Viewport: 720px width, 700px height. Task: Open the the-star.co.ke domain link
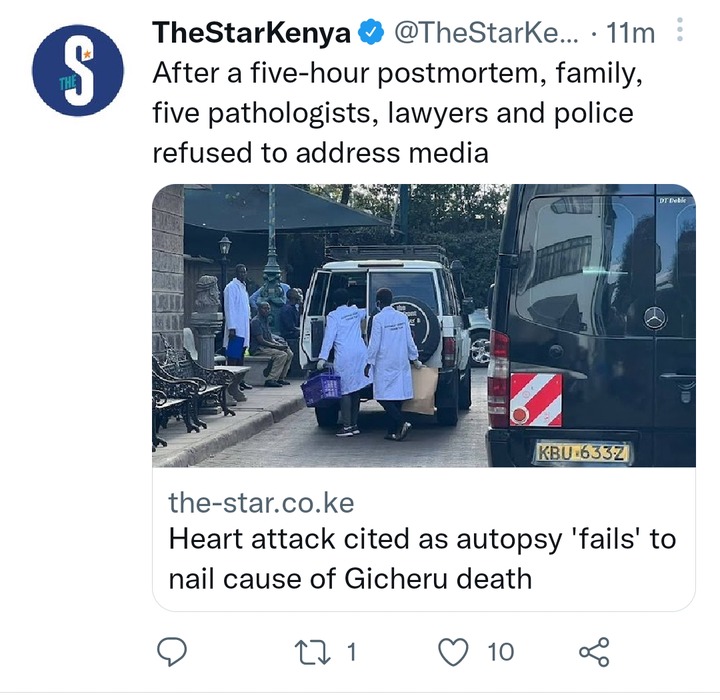[261, 503]
